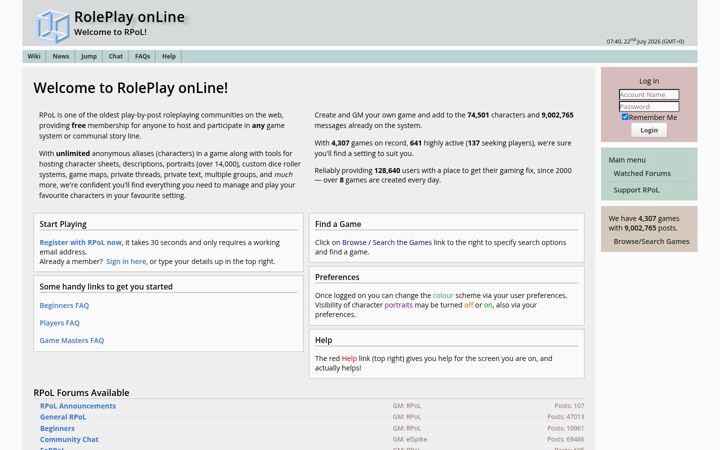This screenshot has height=450, width=720.
Task: Click the colour link in Preferences
Action: pyautogui.click(x=443, y=295)
